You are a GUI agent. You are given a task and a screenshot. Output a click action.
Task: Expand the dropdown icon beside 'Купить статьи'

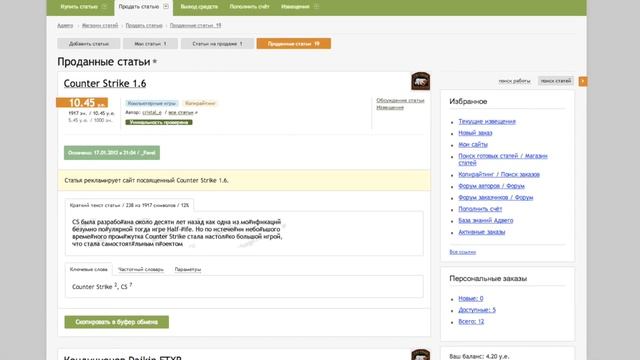[104, 7]
